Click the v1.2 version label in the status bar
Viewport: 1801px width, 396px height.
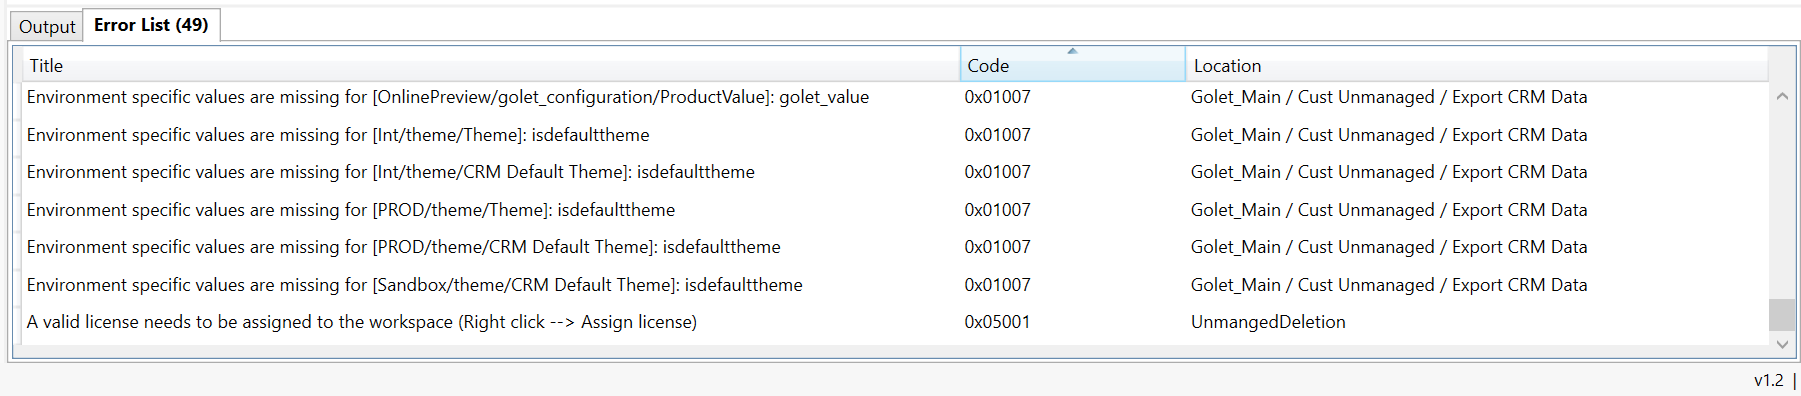[x=1768, y=380]
